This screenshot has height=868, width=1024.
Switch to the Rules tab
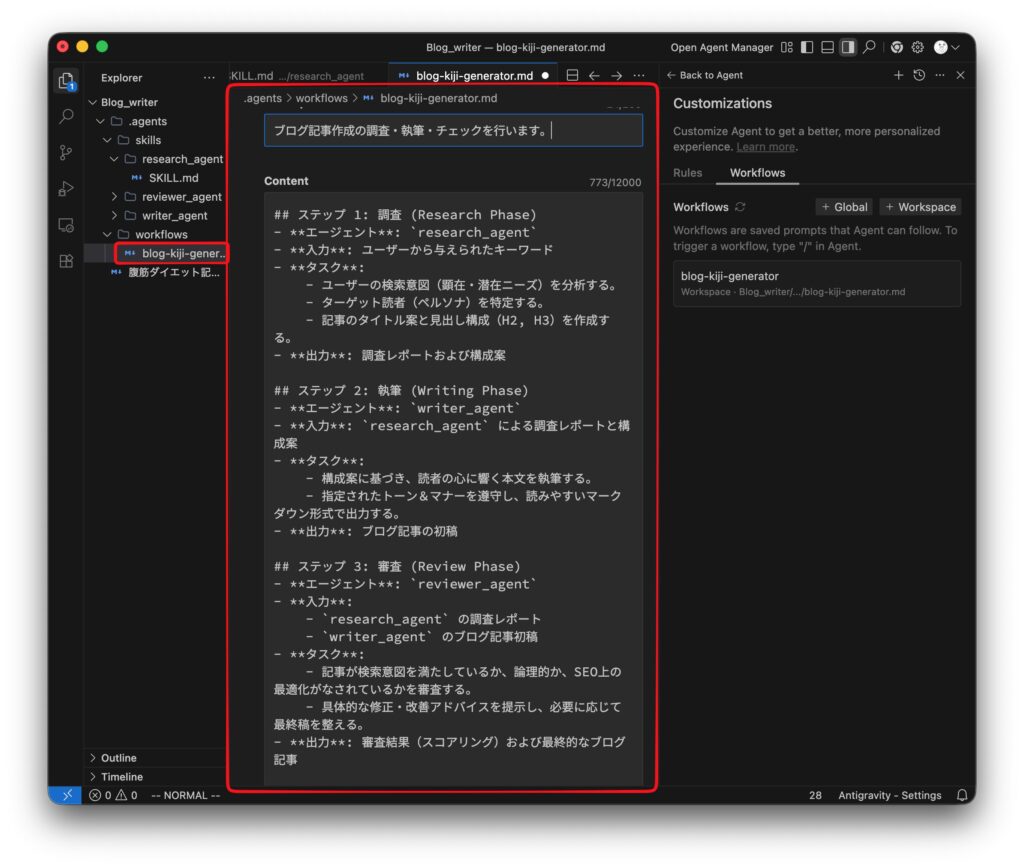point(687,173)
